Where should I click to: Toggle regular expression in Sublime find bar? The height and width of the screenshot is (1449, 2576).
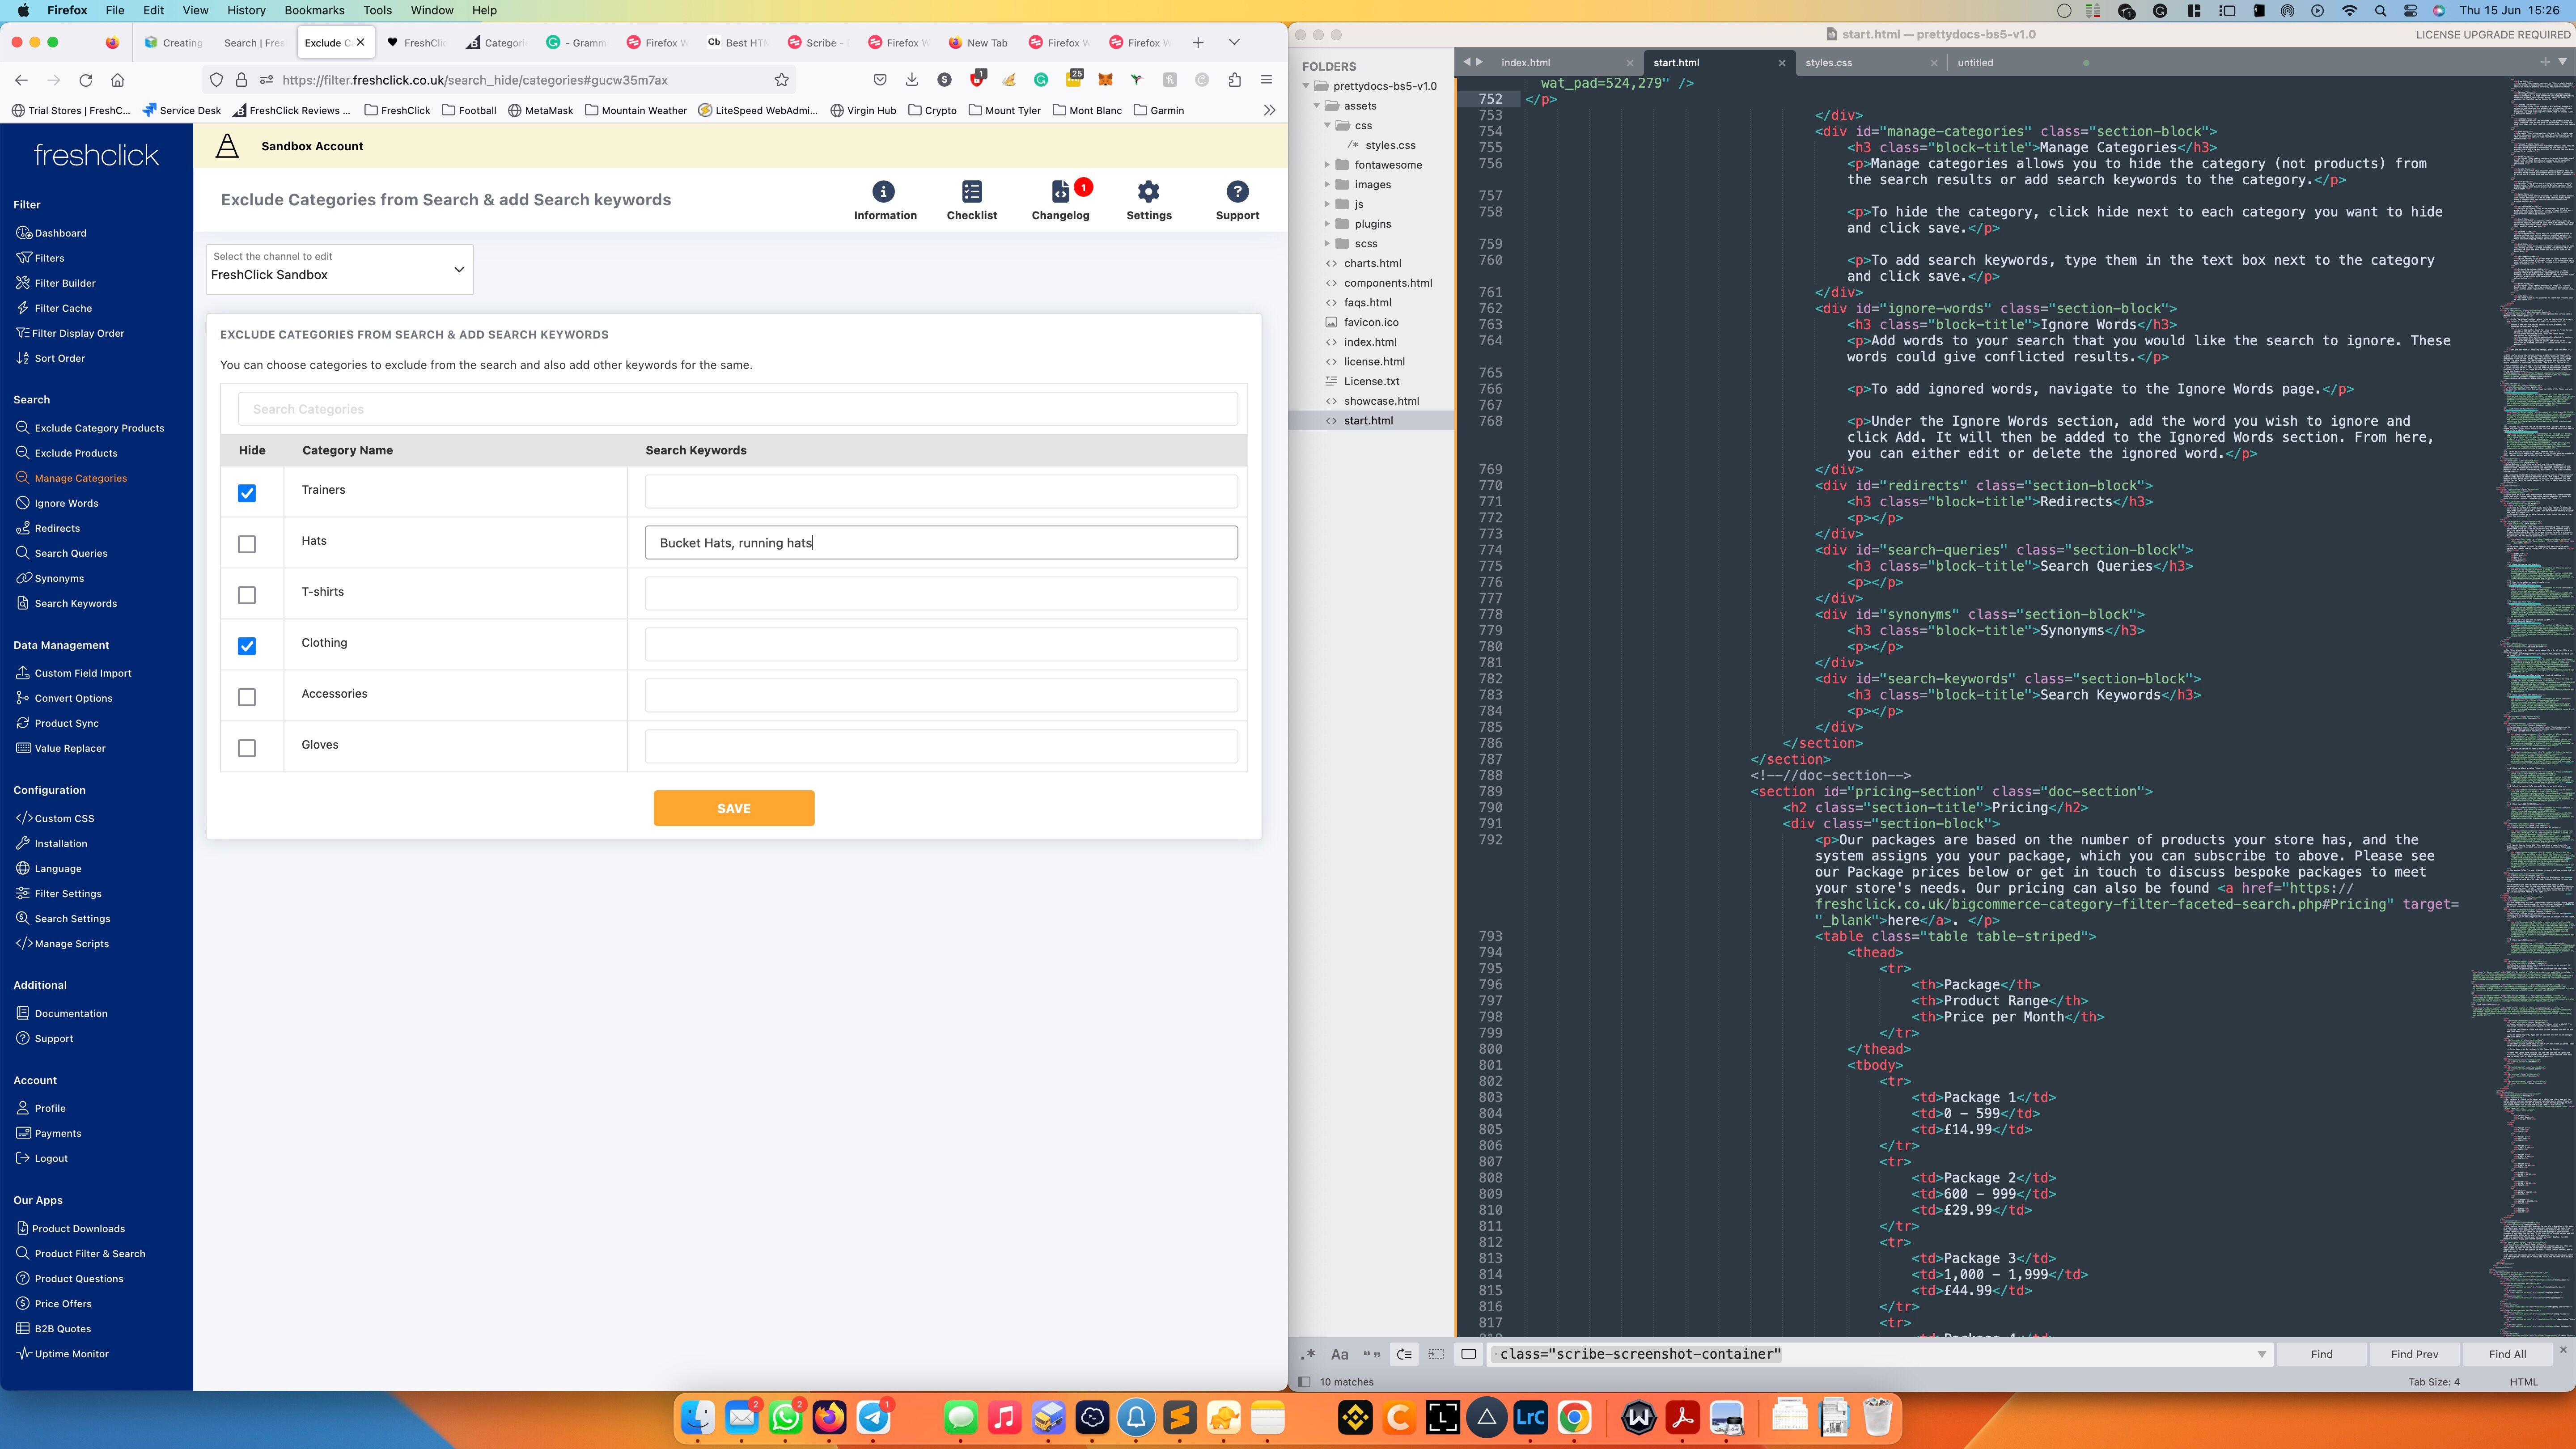point(1308,1354)
